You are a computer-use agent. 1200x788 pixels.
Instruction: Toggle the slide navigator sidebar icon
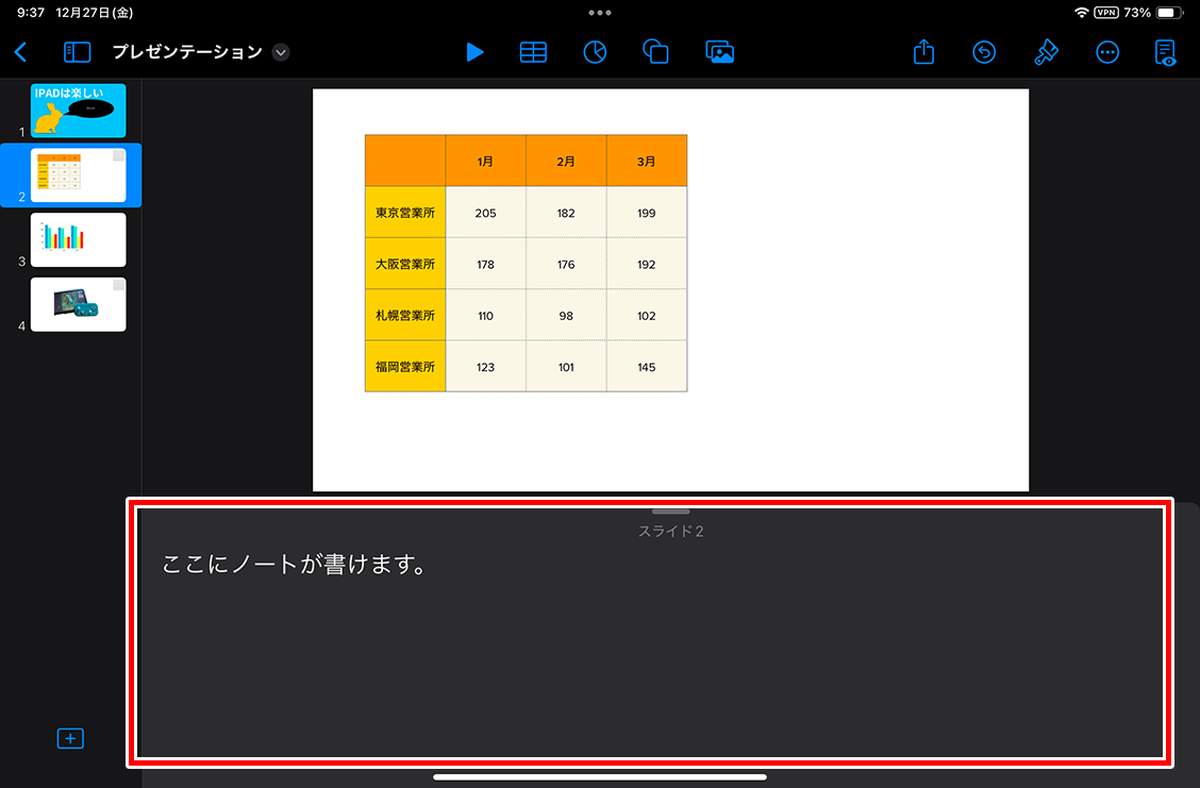pyautogui.click(x=77, y=52)
